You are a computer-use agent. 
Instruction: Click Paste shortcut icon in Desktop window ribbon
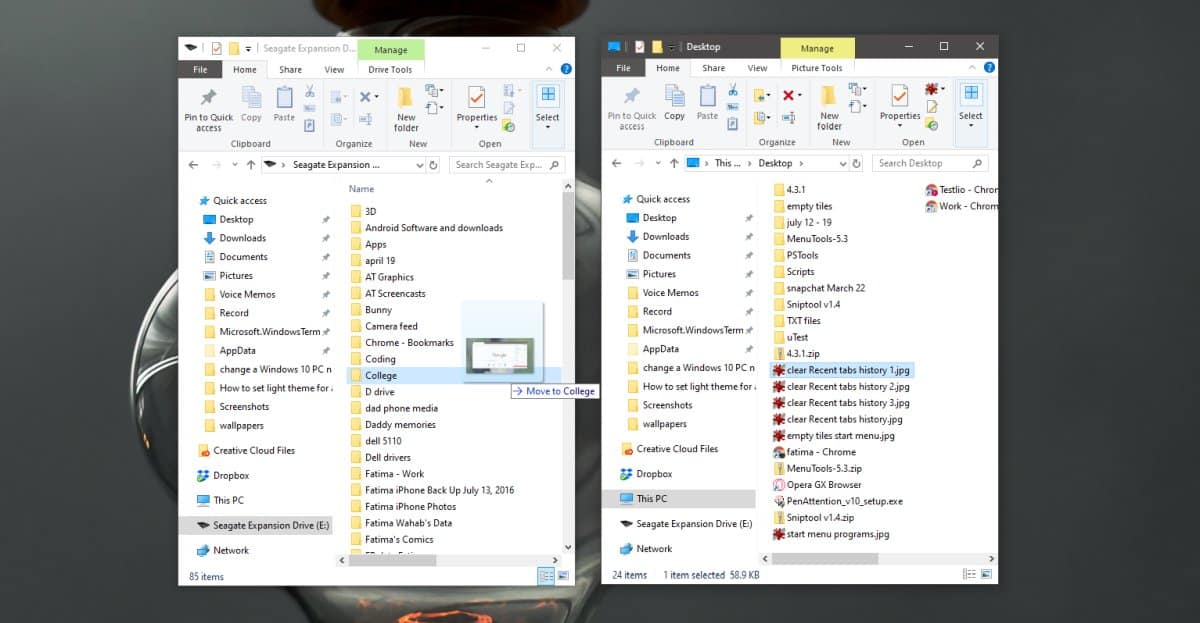pos(733,122)
